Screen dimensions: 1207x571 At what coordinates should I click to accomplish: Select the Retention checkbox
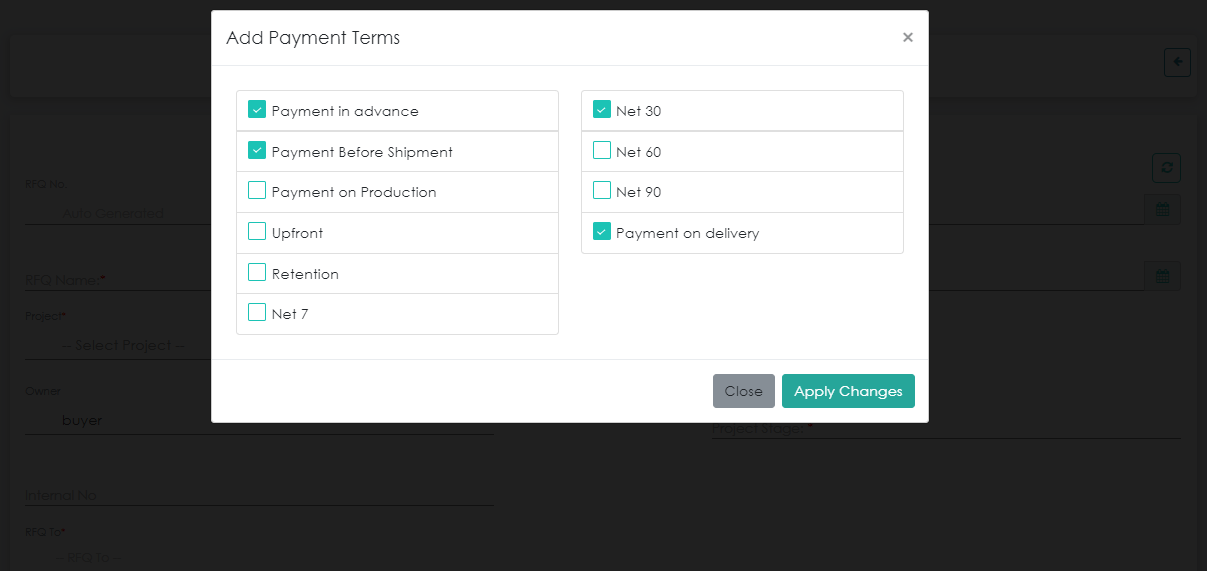[x=257, y=273]
